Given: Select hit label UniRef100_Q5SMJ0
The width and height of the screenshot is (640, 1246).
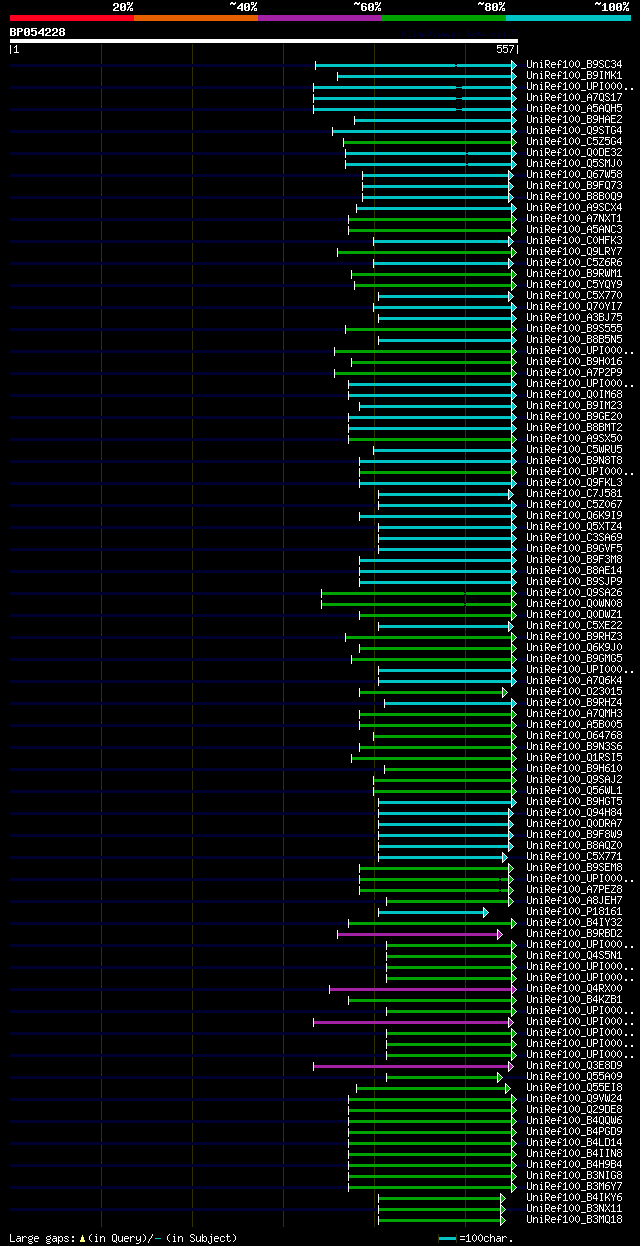Looking at the screenshot, I should [x=574, y=164].
